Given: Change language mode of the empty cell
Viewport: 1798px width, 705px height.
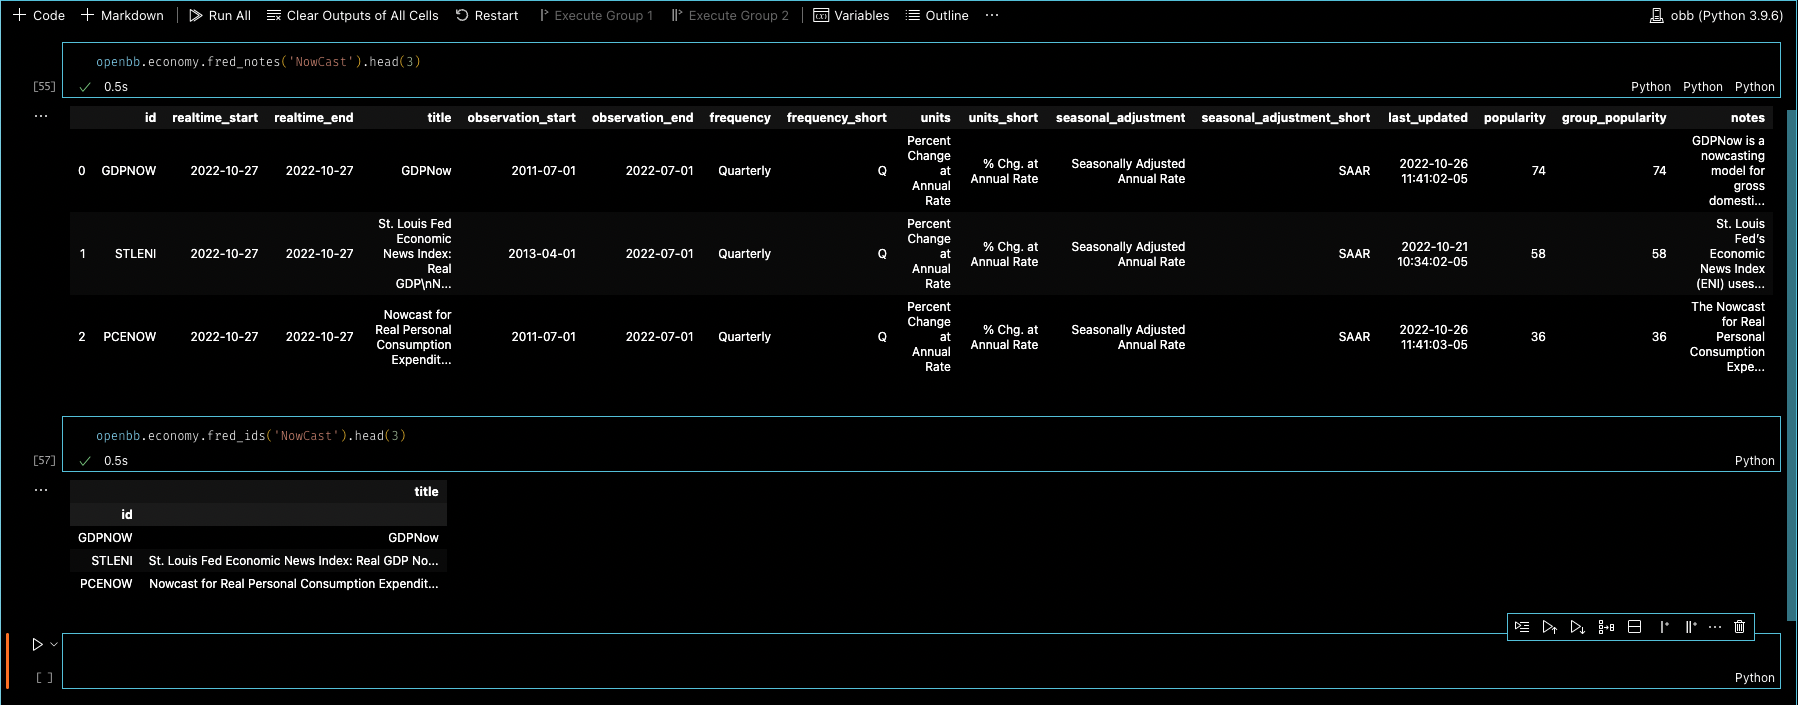Looking at the screenshot, I should (1754, 678).
